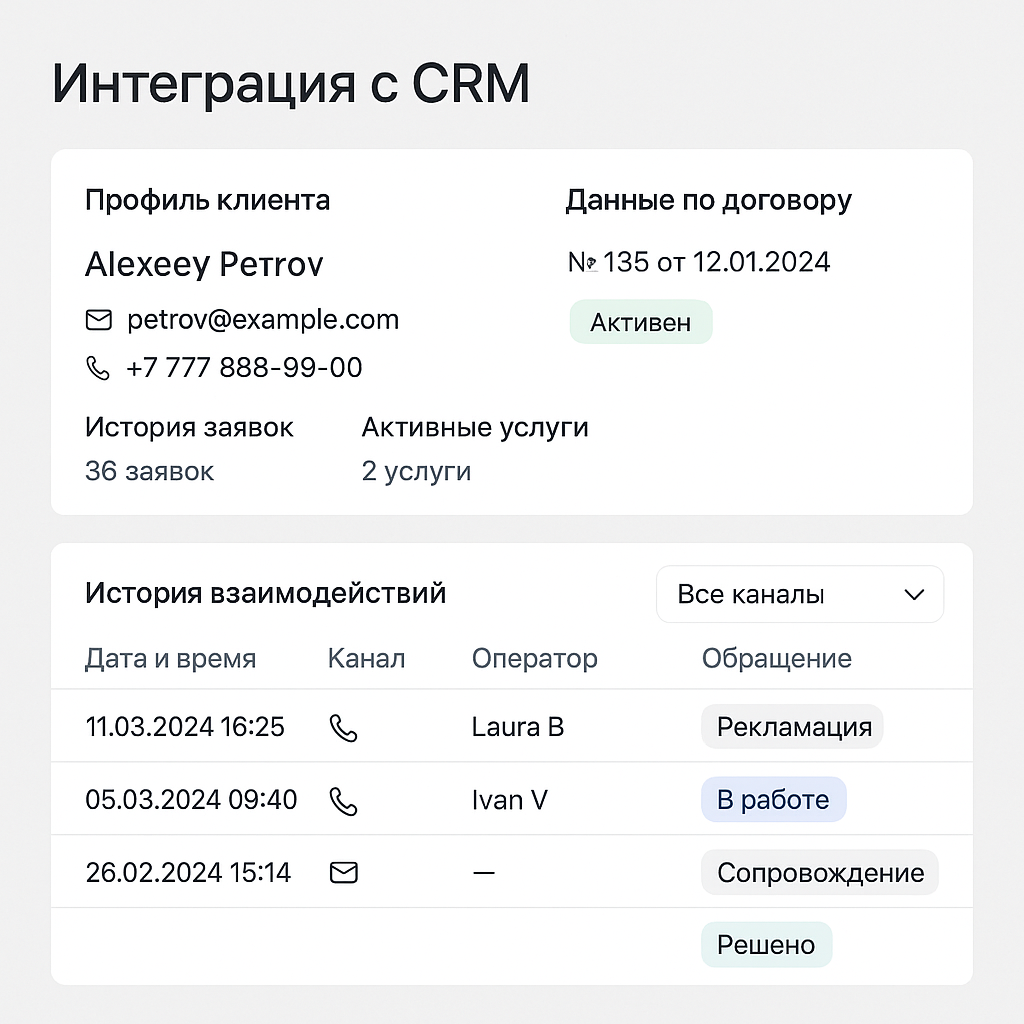Click the phone icon beside +7 777 888-99-00
The image size is (1024, 1024).
pyautogui.click(x=98, y=368)
